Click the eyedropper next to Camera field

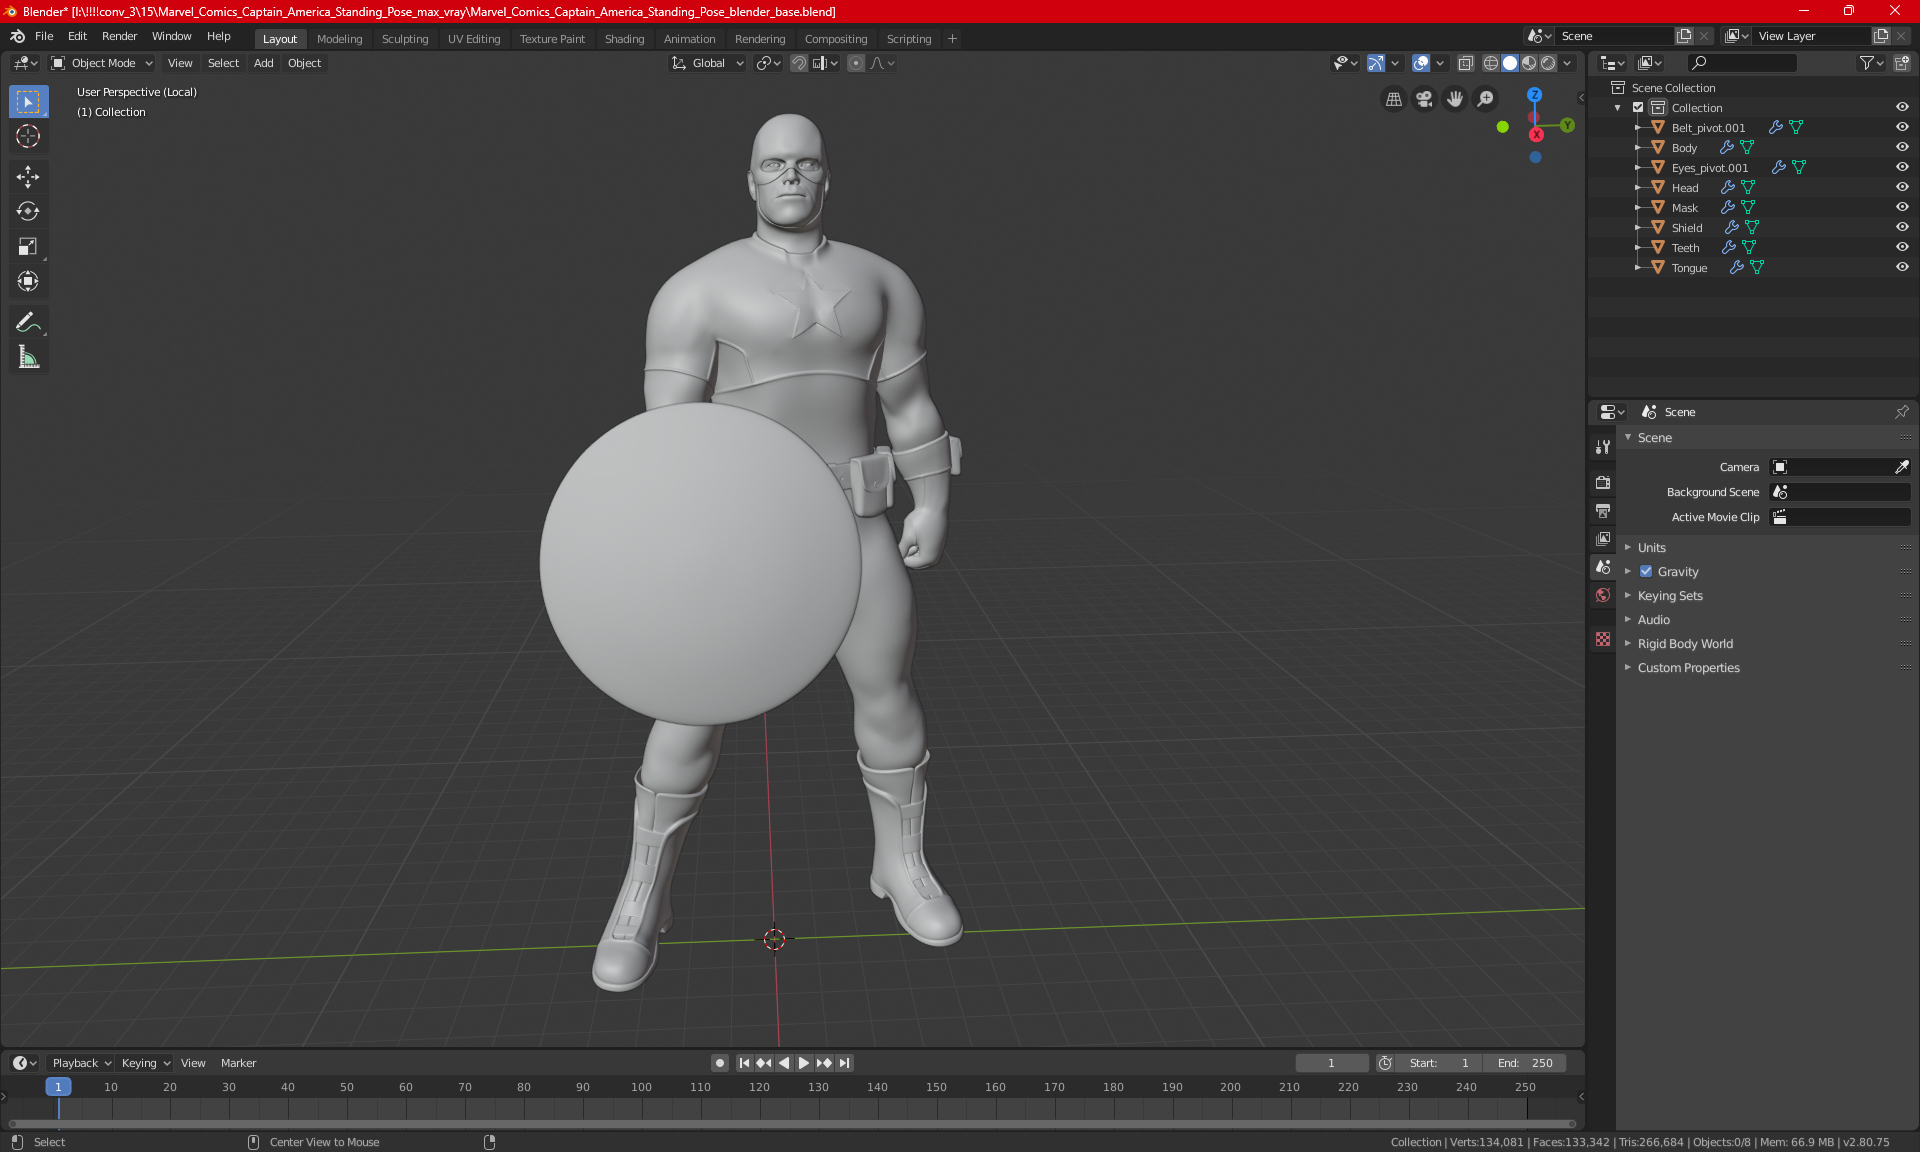click(1901, 467)
